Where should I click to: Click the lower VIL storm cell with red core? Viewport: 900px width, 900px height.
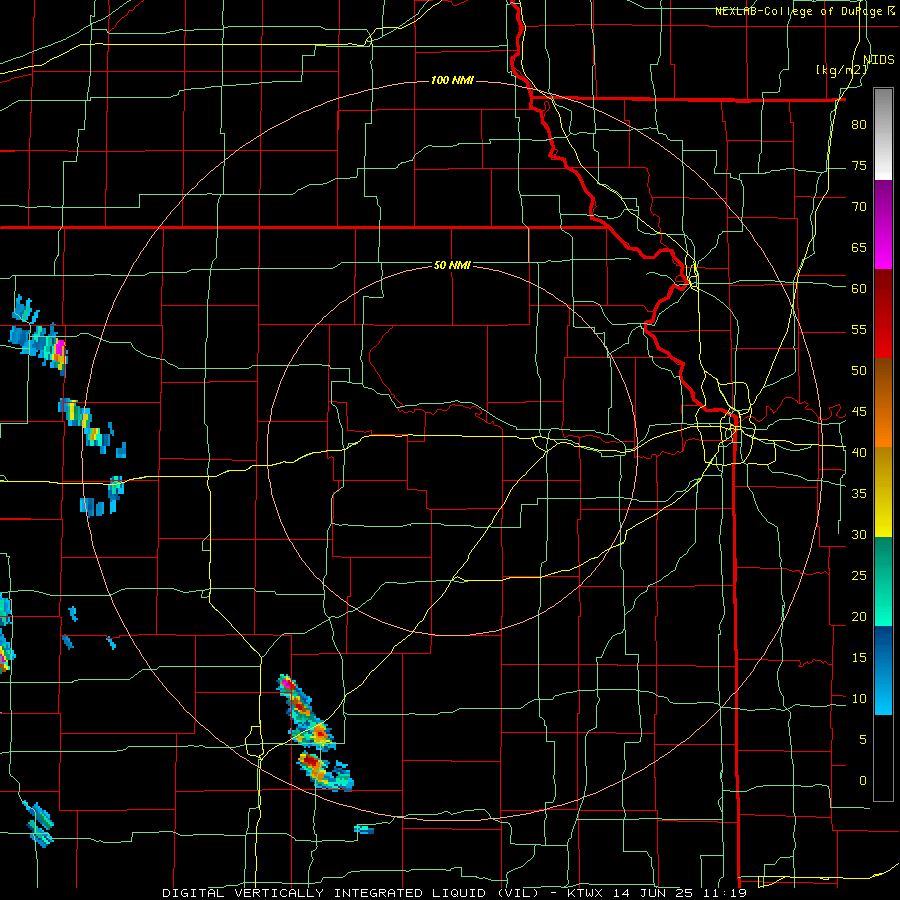click(325, 772)
